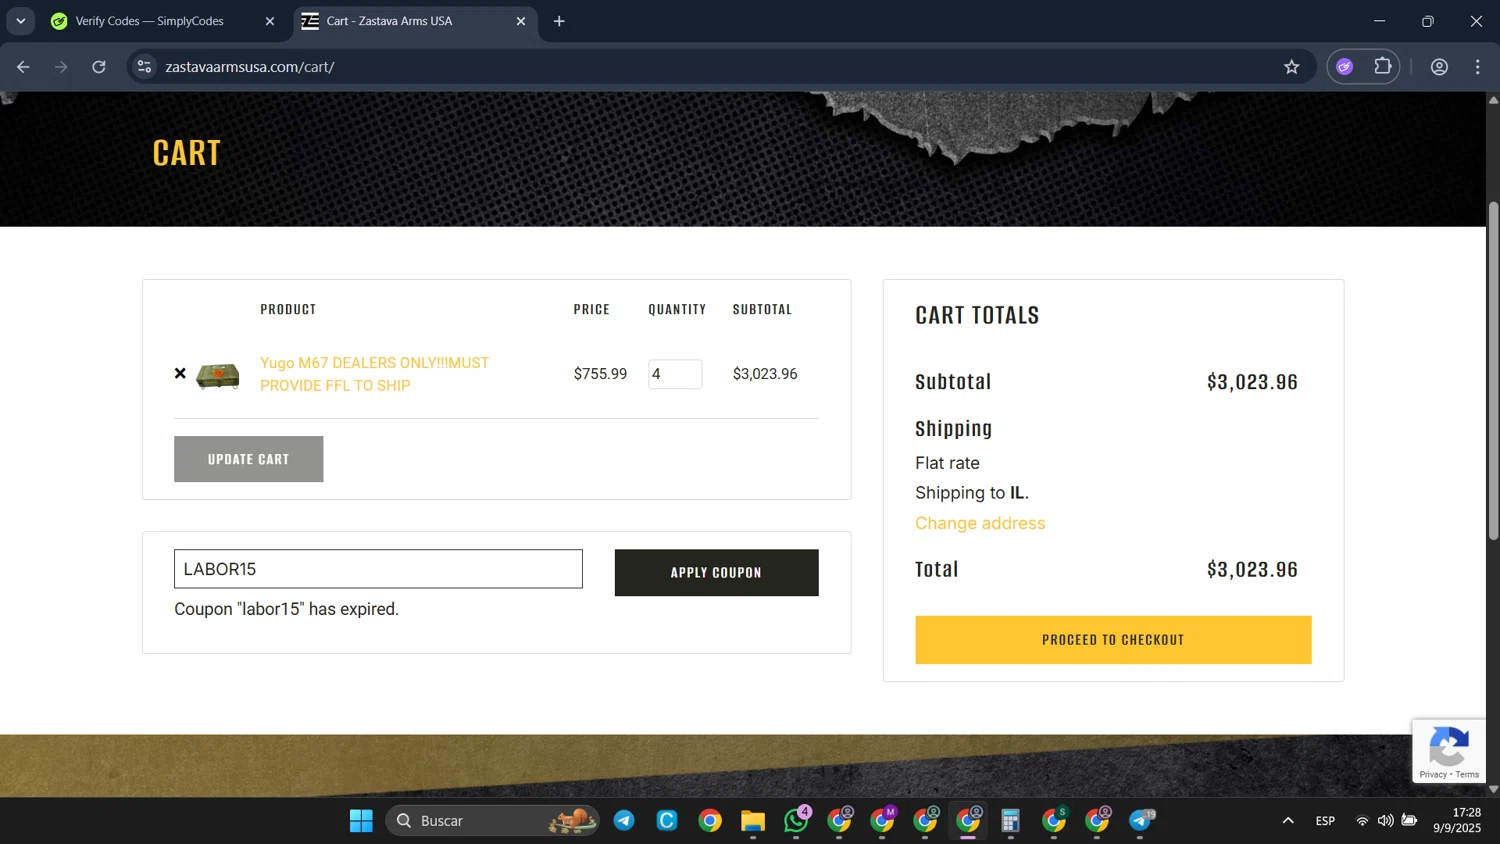This screenshot has width=1500, height=844.
Task: Open the purple SimplyCodes extension icon
Action: point(1345,67)
